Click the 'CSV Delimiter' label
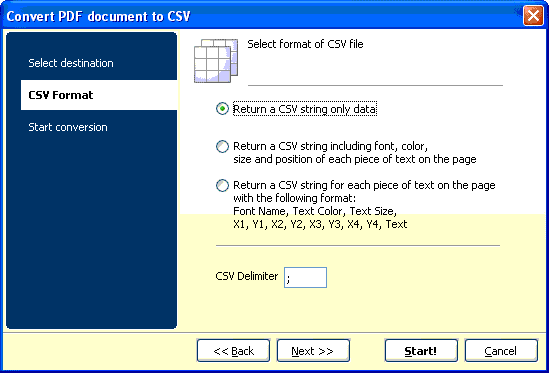Image resolution: width=549 pixels, height=373 pixels. pos(246,276)
